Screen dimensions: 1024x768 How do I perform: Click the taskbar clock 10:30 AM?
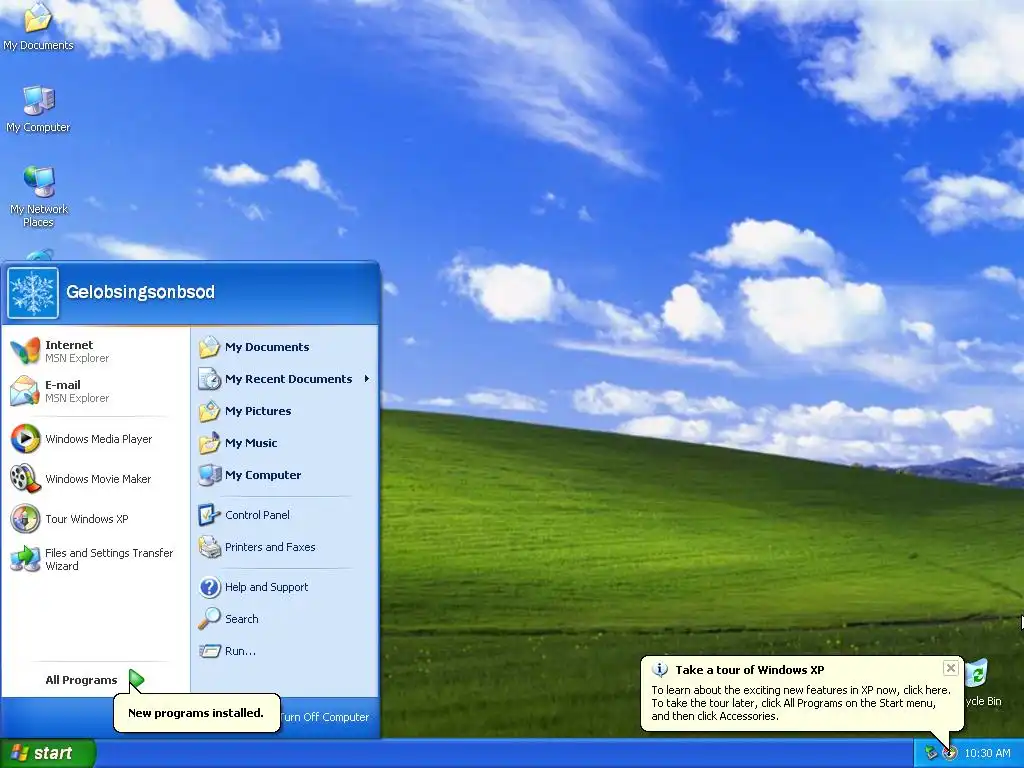click(x=987, y=754)
